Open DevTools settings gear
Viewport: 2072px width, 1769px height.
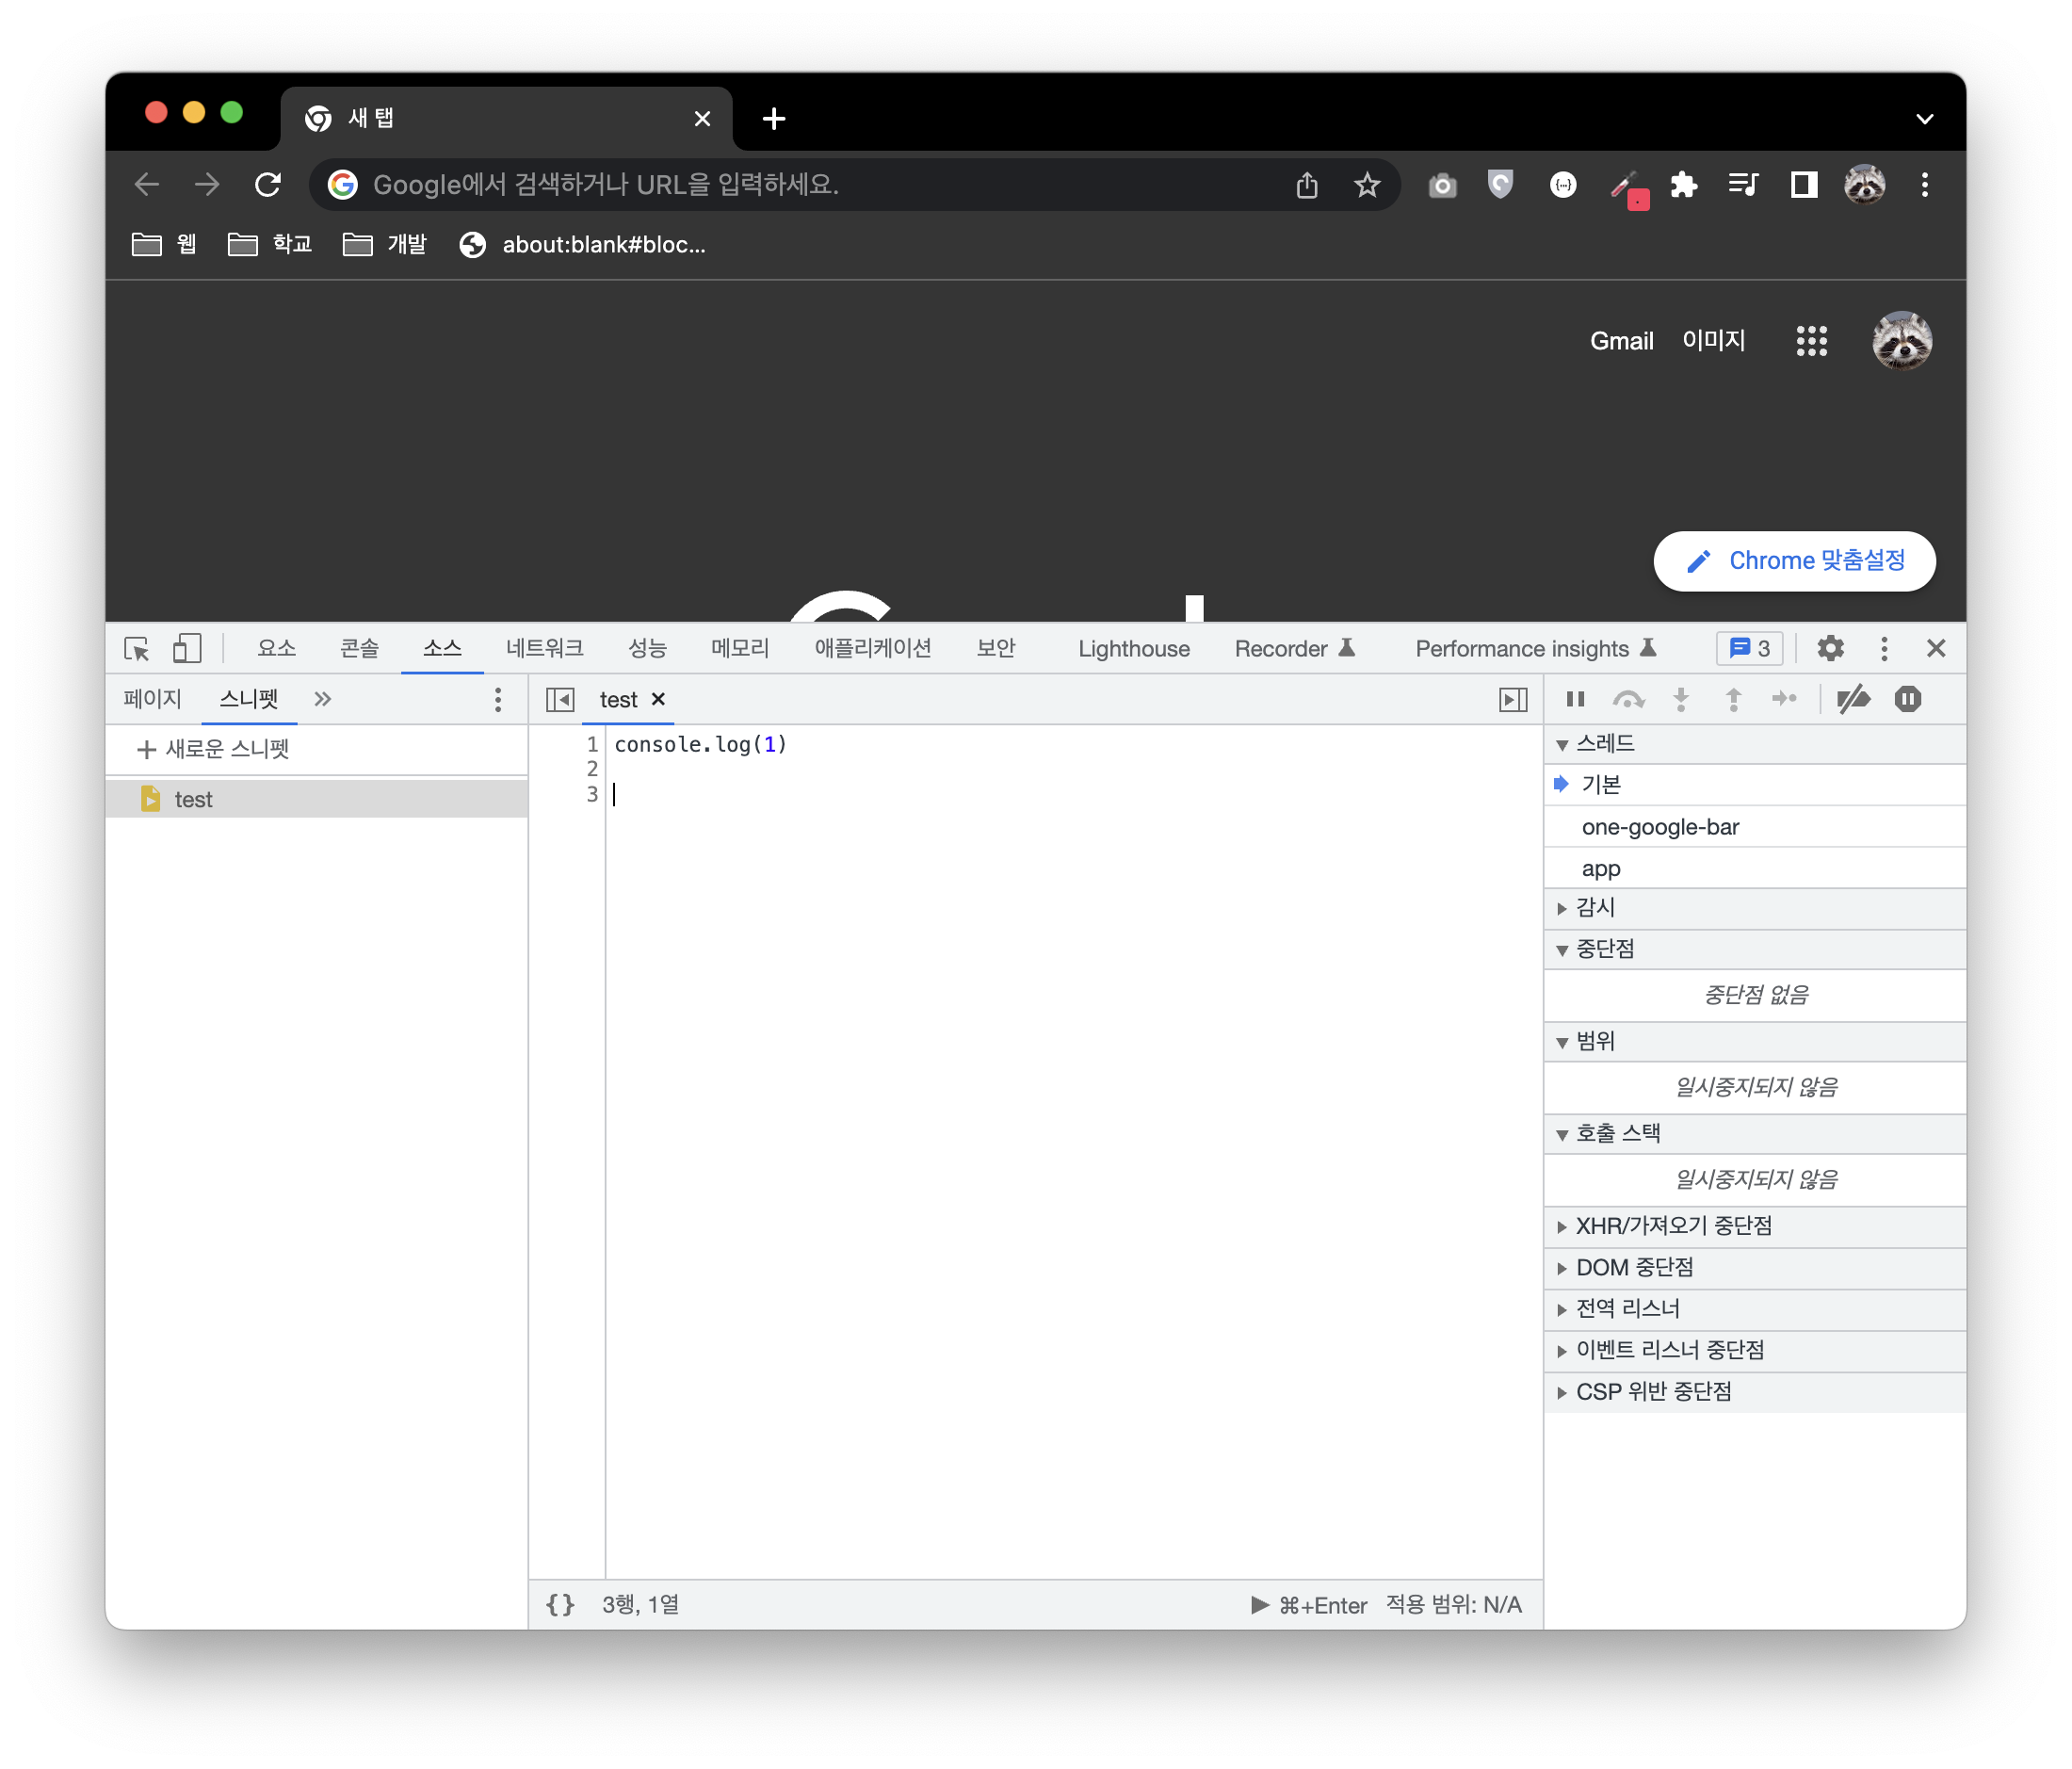coord(1830,649)
